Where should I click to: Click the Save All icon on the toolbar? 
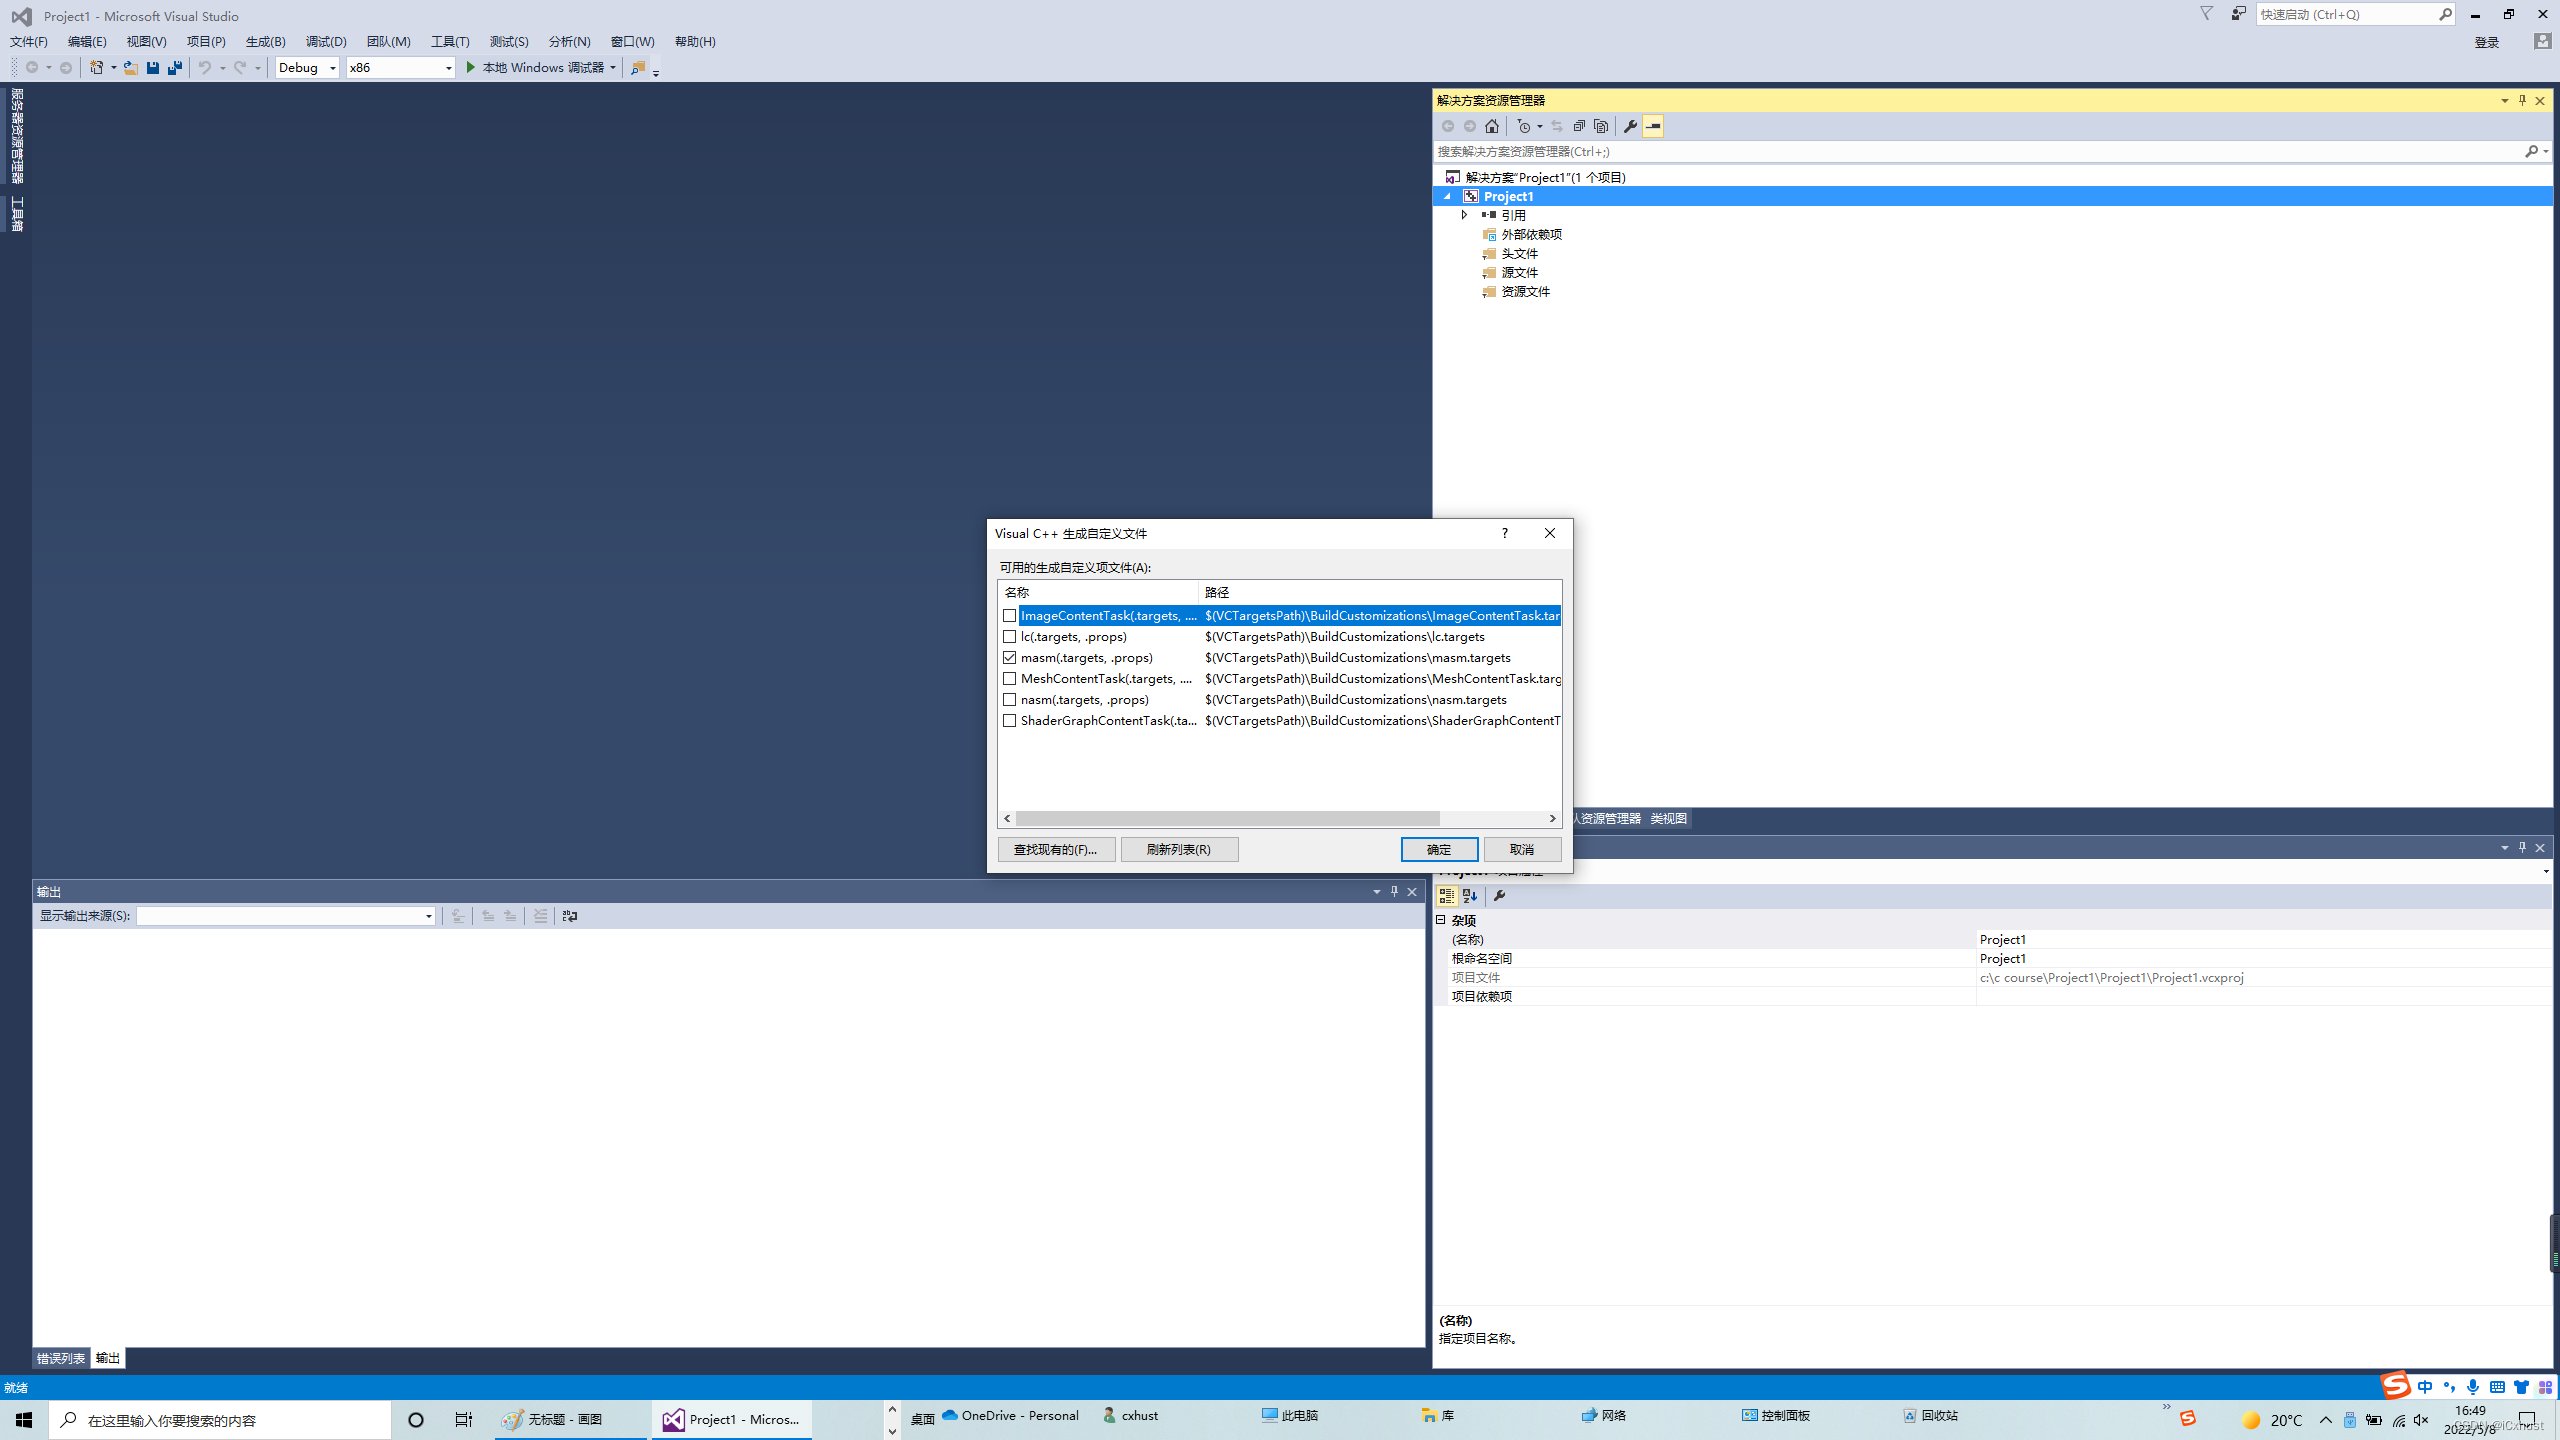coord(174,67)
